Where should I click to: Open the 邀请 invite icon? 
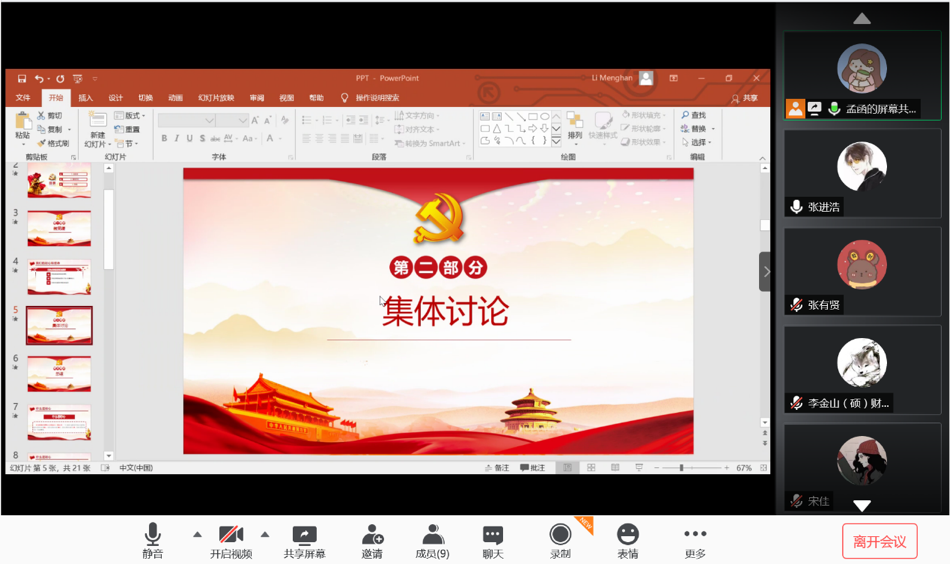tap(372, 540)
